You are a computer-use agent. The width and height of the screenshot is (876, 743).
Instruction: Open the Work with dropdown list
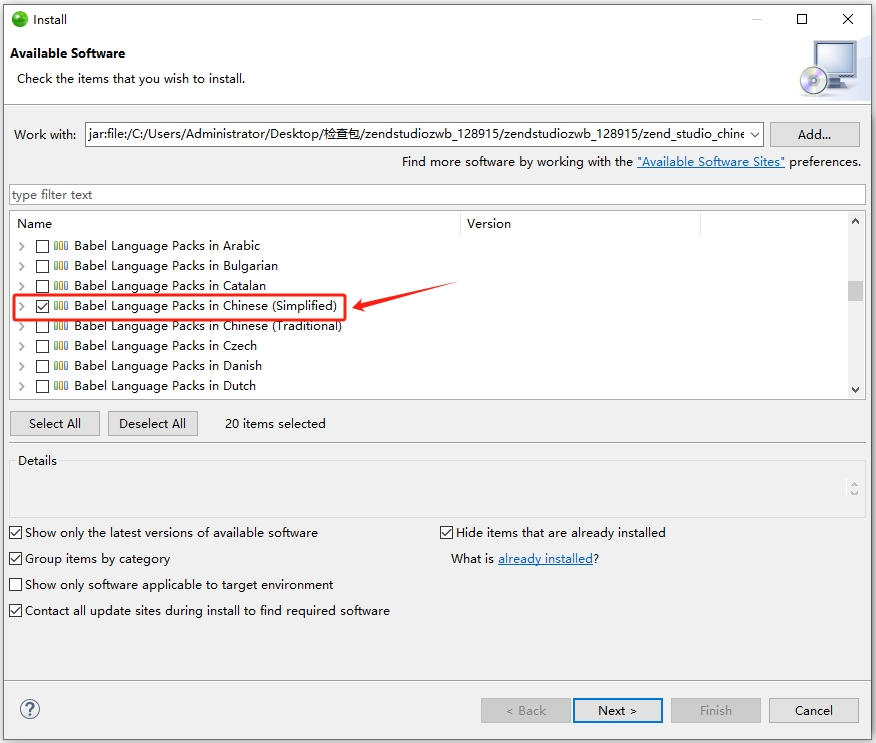755,134
